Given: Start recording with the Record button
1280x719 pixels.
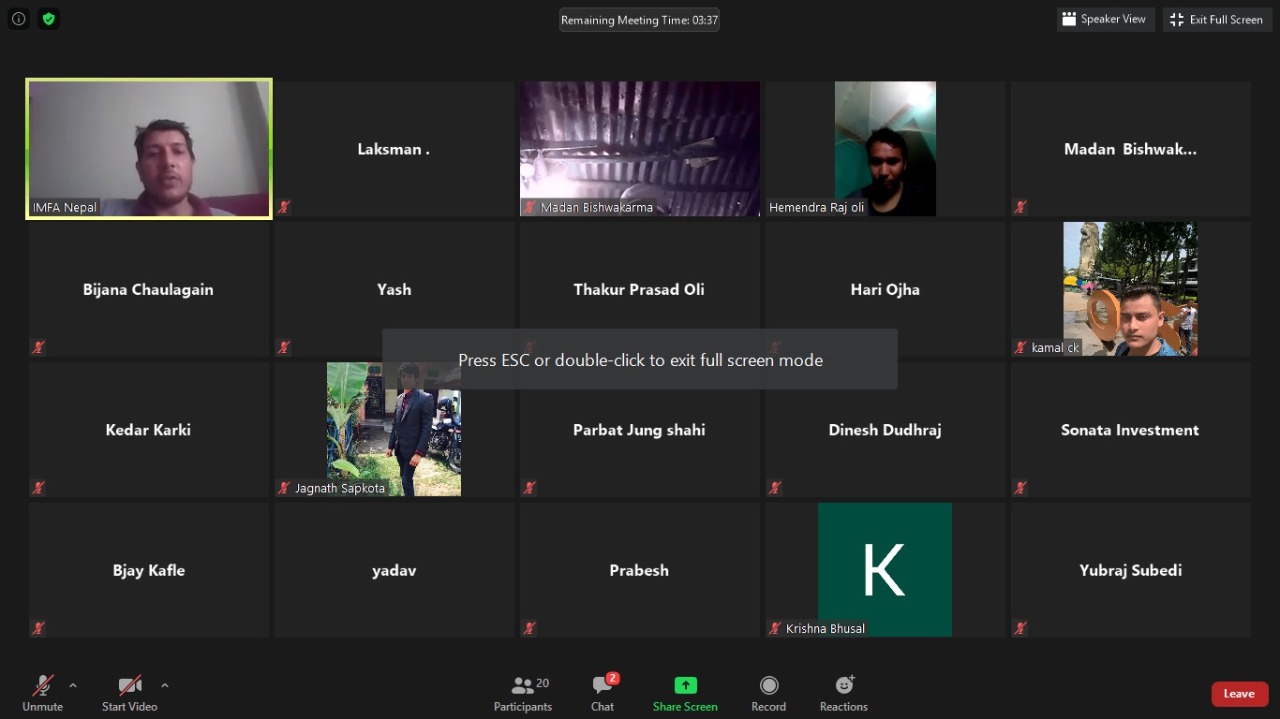Looking at the screenshot, I should point(768,693).
